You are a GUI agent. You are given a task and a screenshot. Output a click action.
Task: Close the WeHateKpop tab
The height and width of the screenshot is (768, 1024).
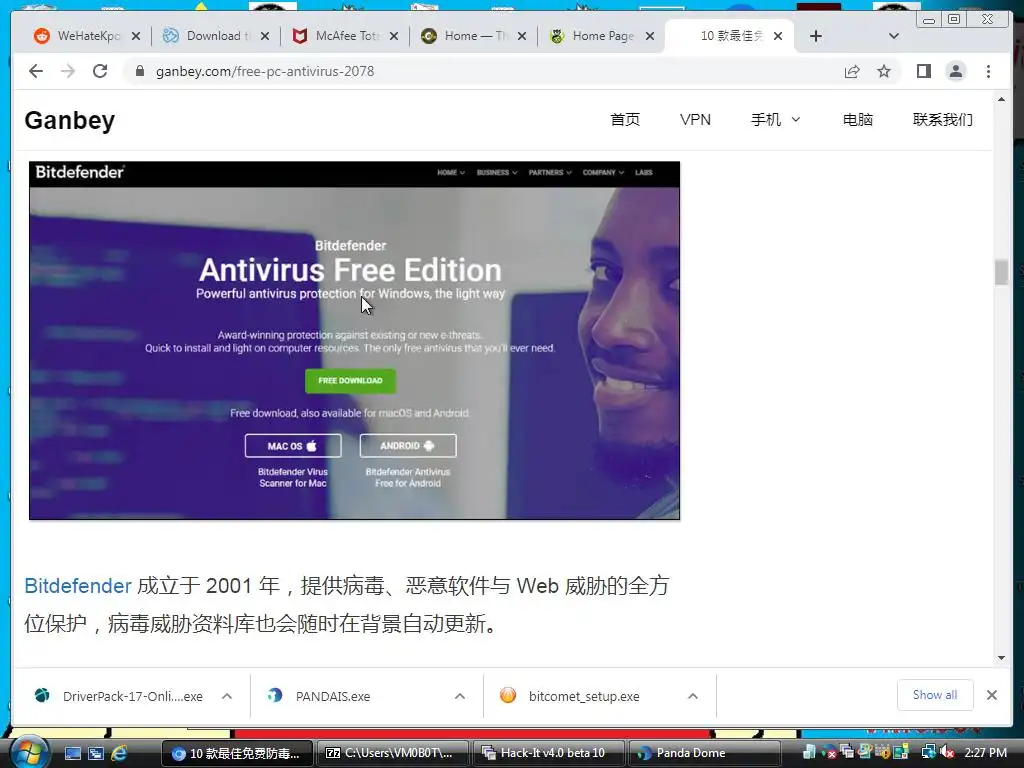coord(136,37)
